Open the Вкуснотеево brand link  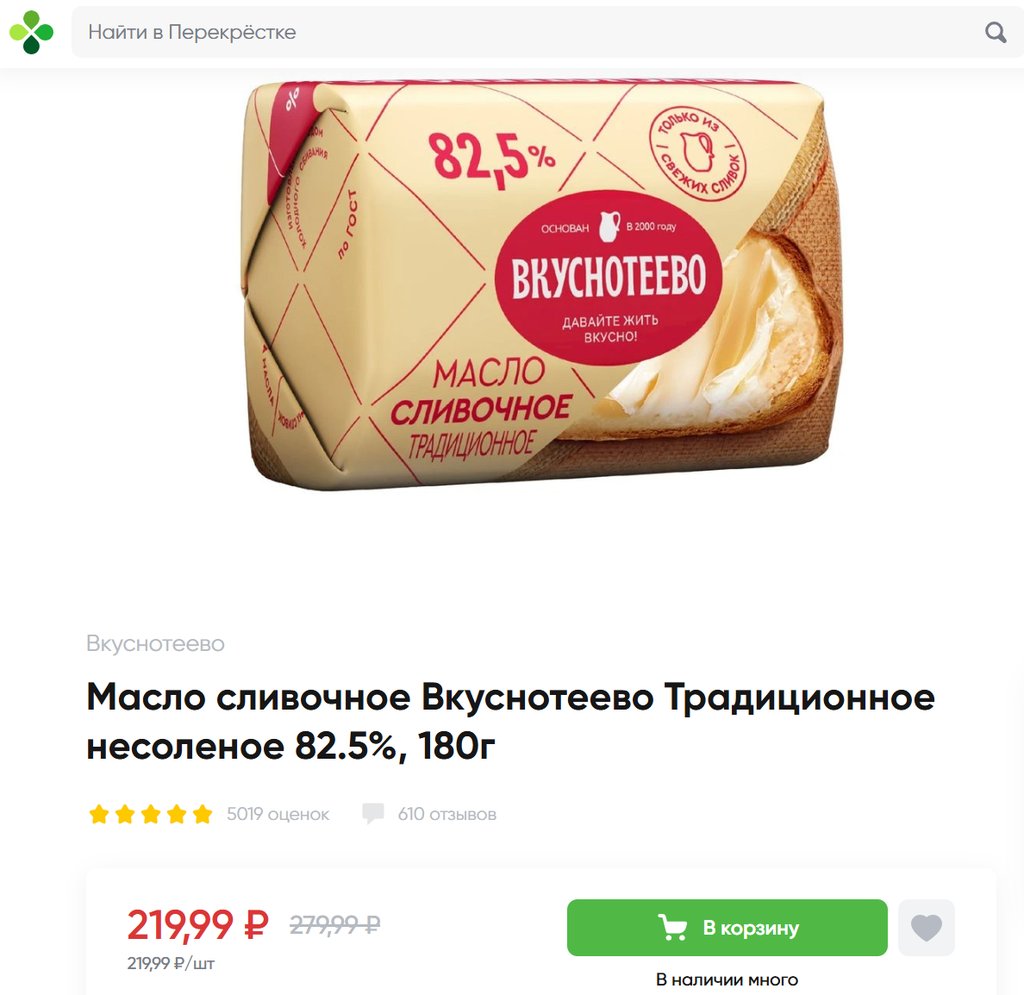[155, 643]
